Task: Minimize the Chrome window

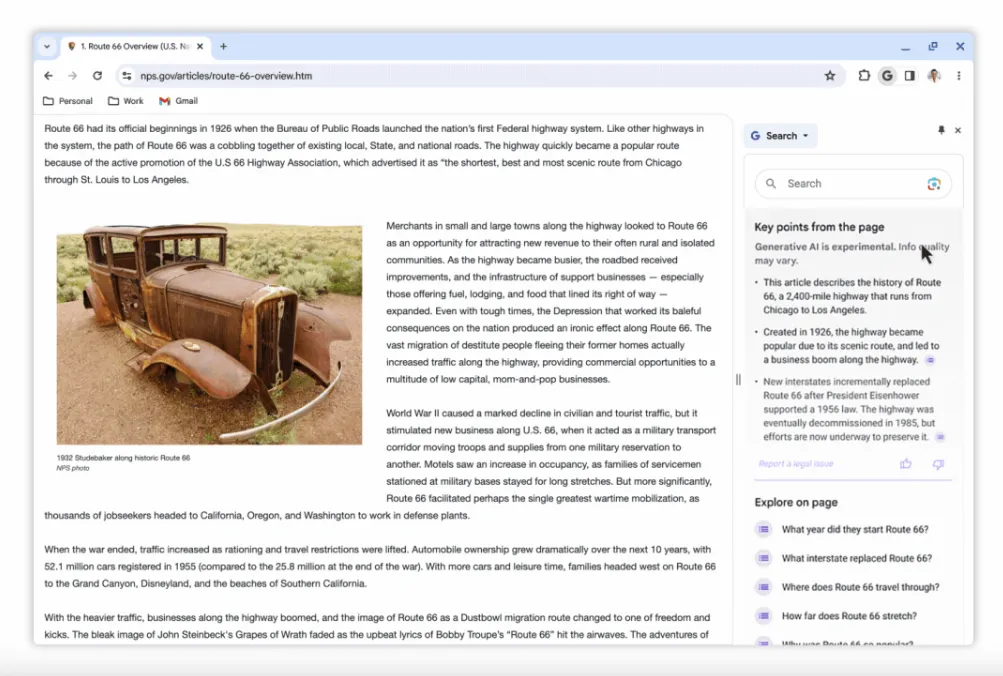Action: (x=905, y=47)
